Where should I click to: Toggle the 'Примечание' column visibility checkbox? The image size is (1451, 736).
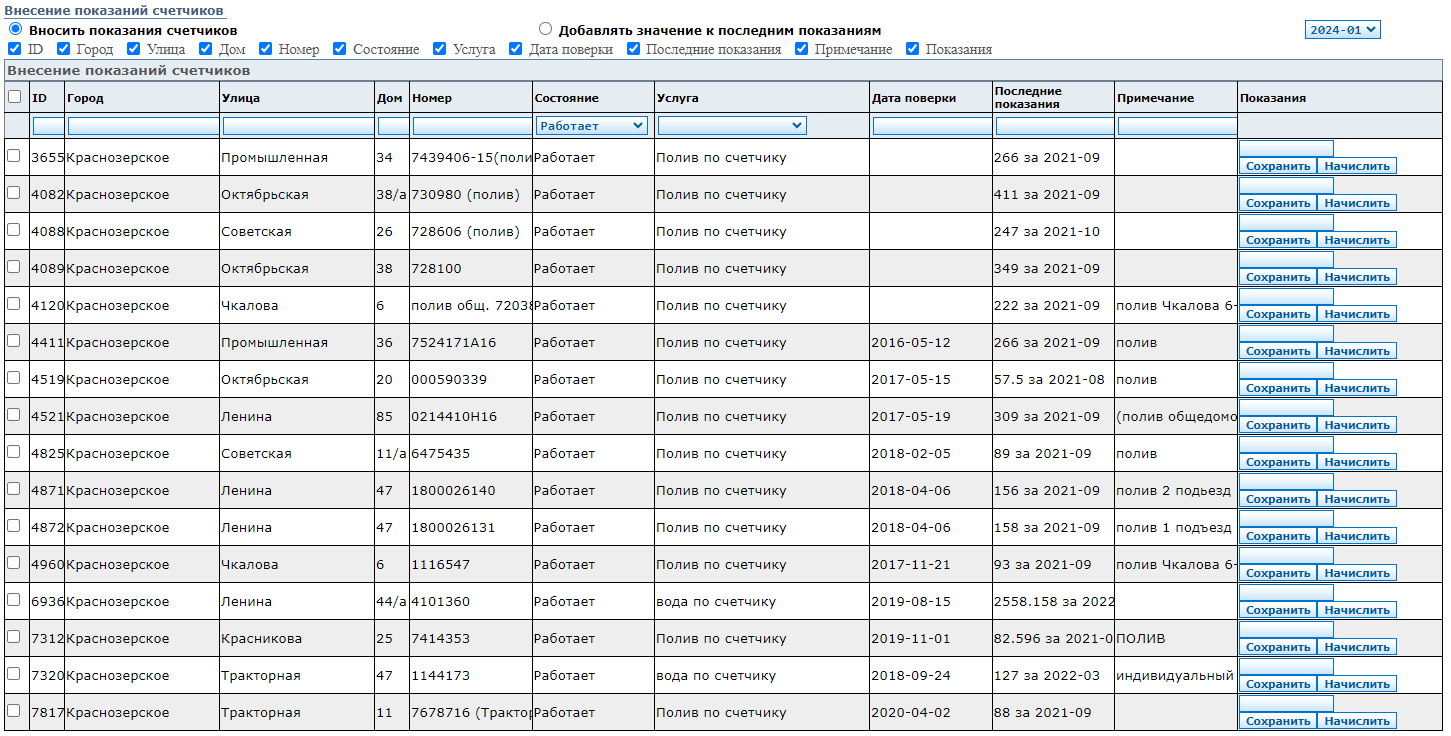[801, 48]
